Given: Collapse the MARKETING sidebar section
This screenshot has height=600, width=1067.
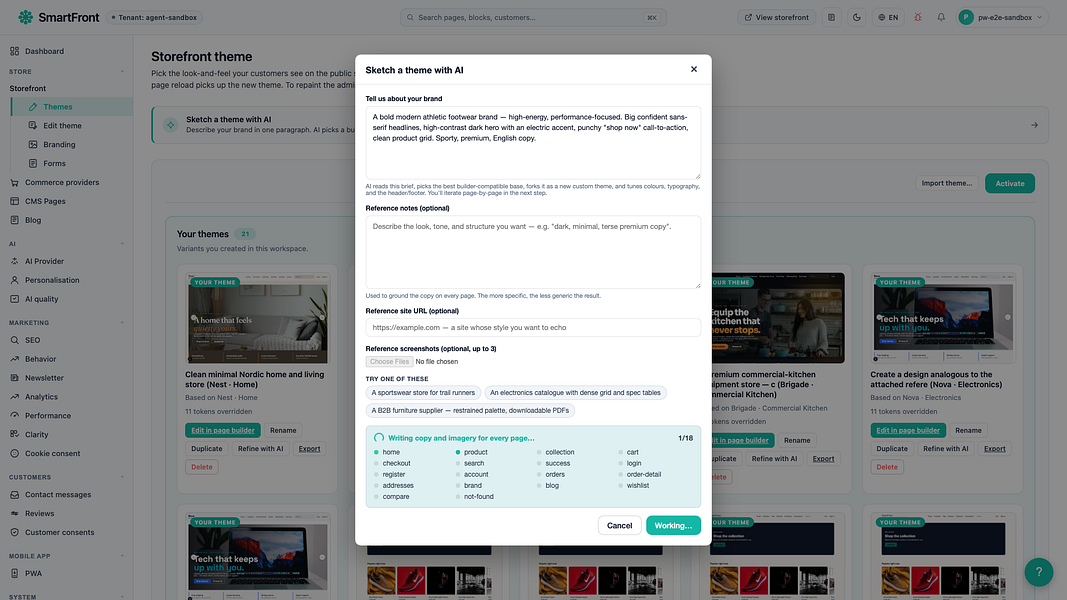Looking at the screenshot, I should pyautogui.click(x=122, y=322).
